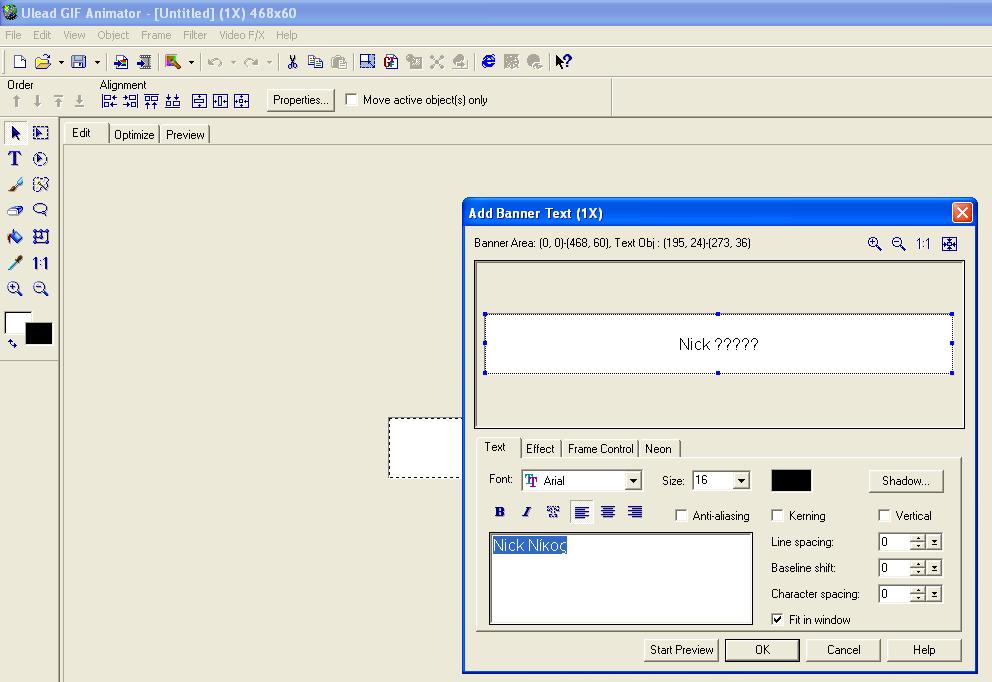Click the toolbox black background color swatch

pos(39,333)
